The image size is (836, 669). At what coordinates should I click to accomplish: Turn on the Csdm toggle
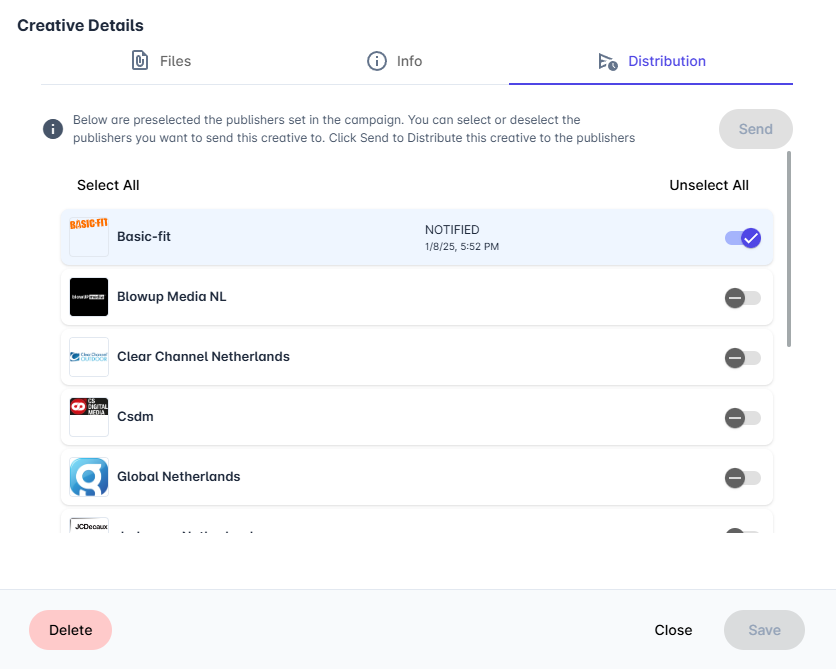pos(743,418)
